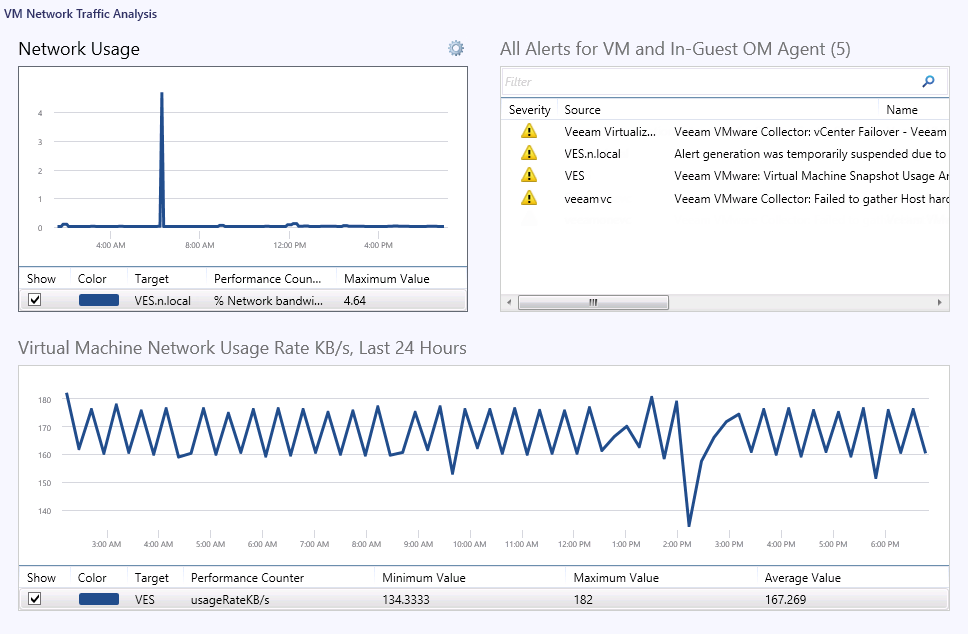Click the alerts filter search magnifier
968x634 pixels.
point(928,82)
